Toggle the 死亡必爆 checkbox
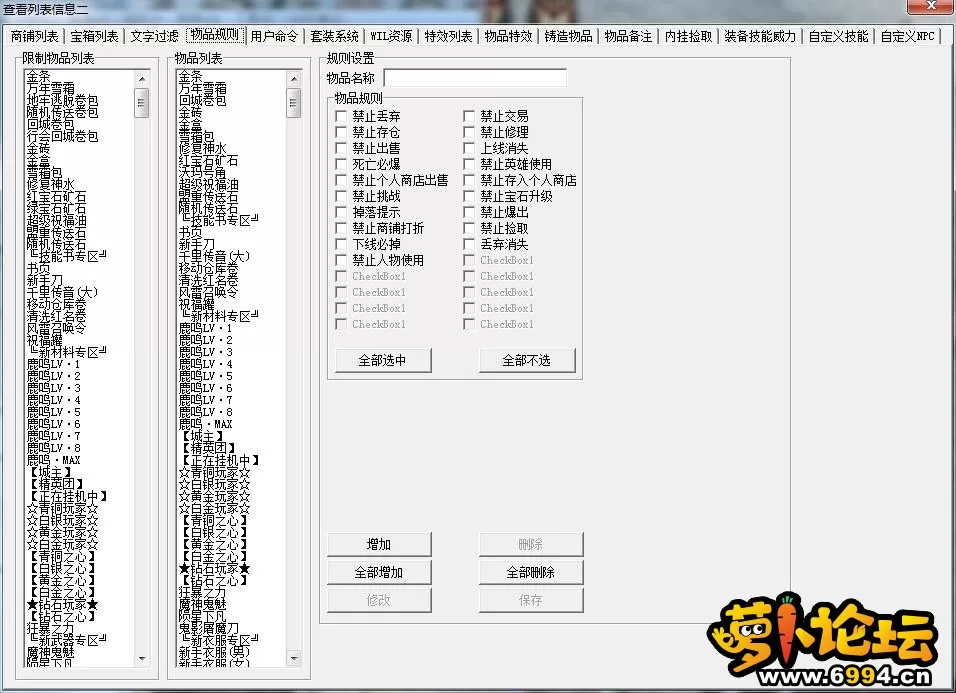956x693 pixels. [341, 164]
